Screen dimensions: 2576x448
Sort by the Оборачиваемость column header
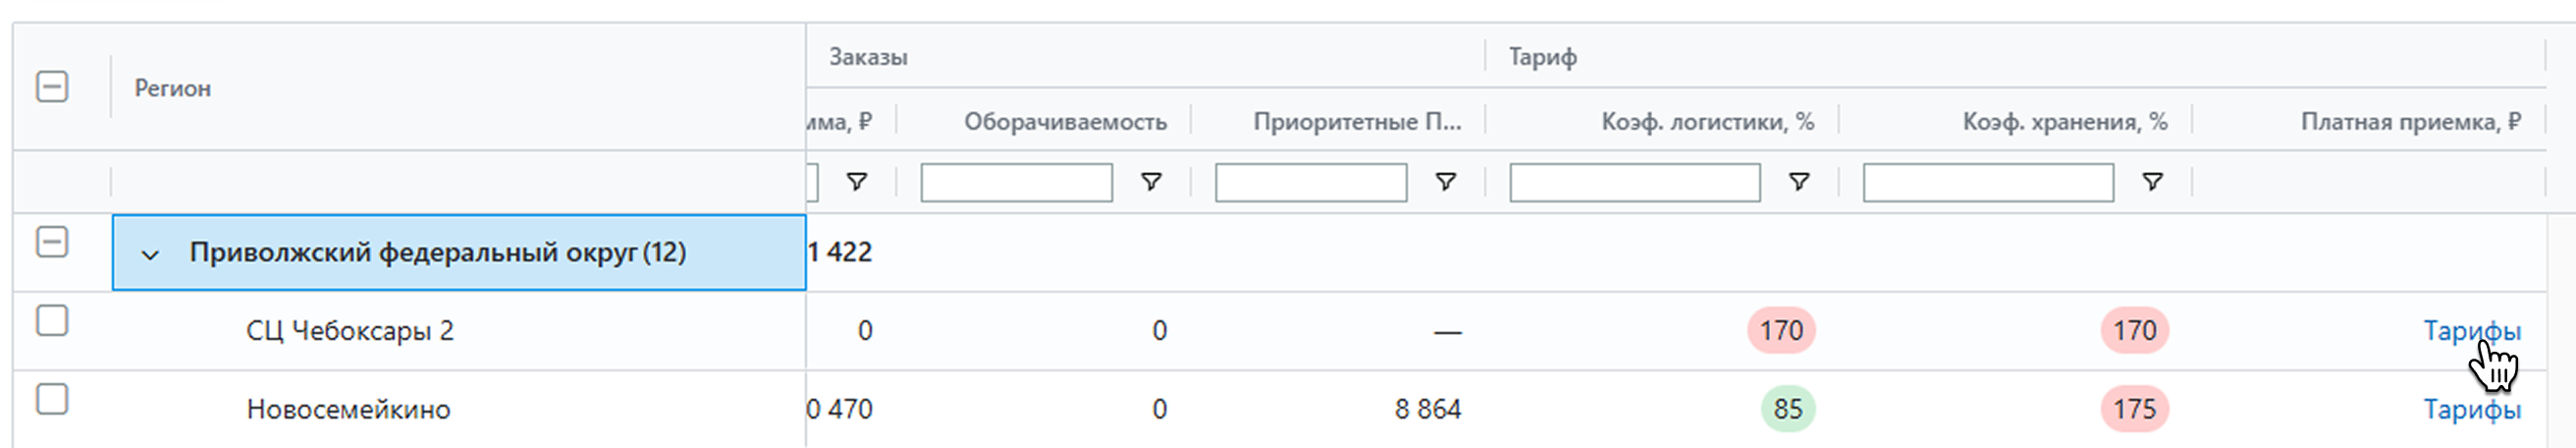[x=1064, y=122]
